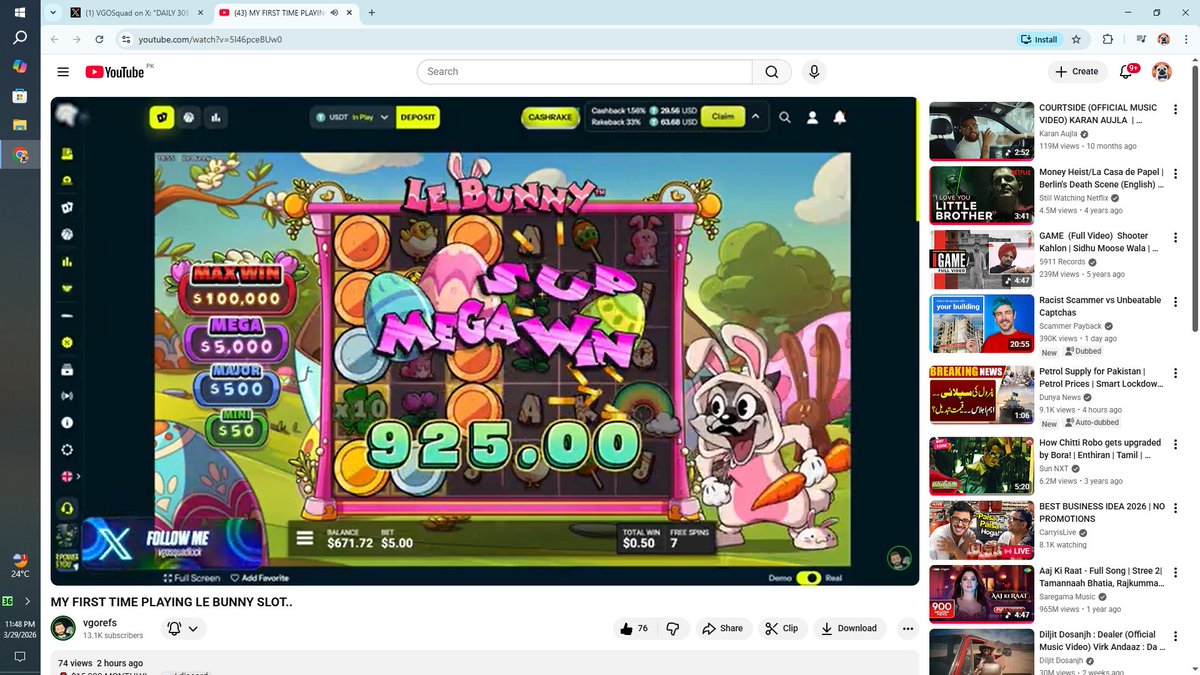This screenshot has height=675, width=1200.
Task: Open a new Chrome tab with plus
Action: [x=372, y=13]
